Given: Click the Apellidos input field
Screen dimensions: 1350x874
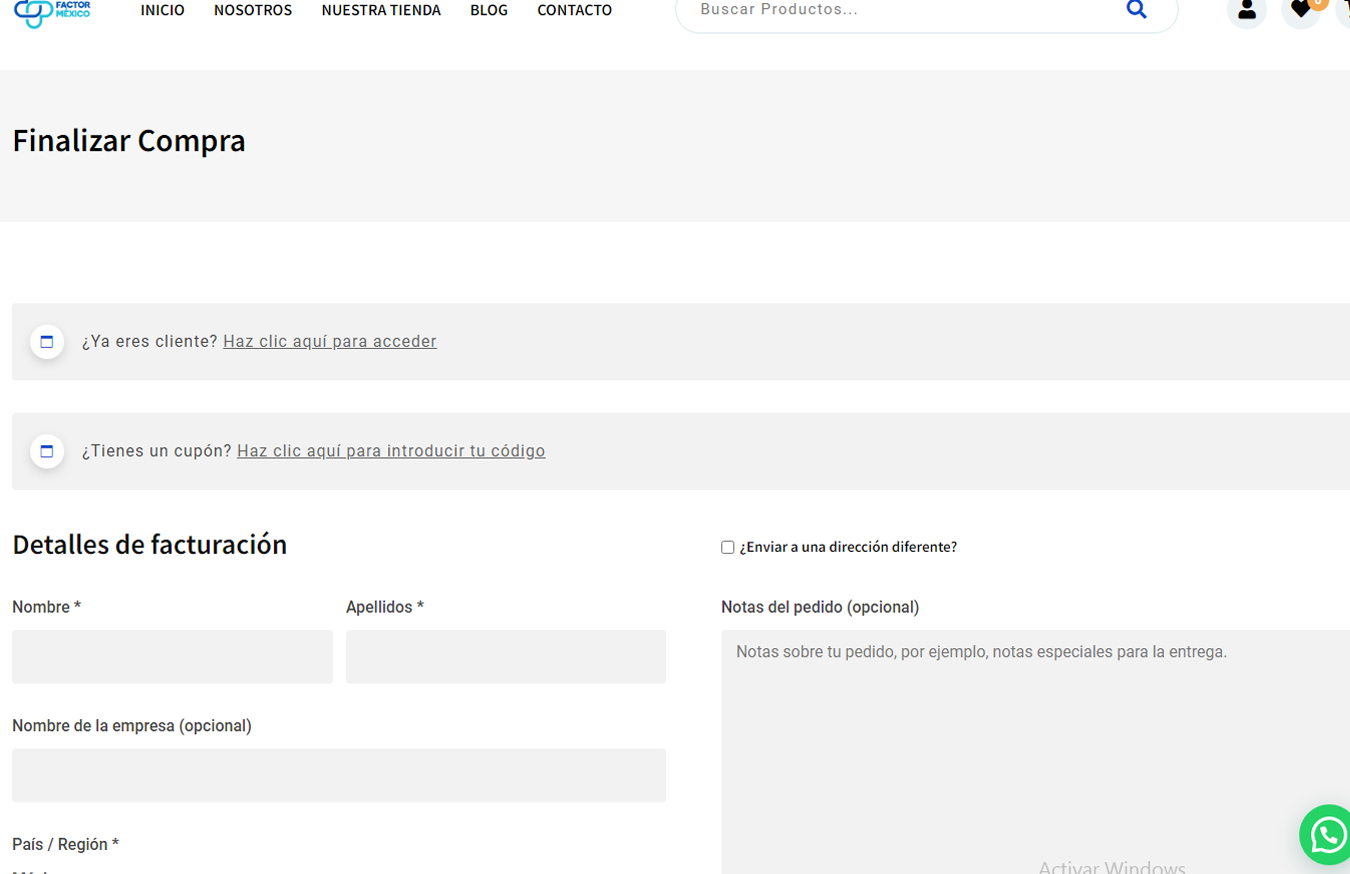Looking at the screenshot, I should coord(506,657).
